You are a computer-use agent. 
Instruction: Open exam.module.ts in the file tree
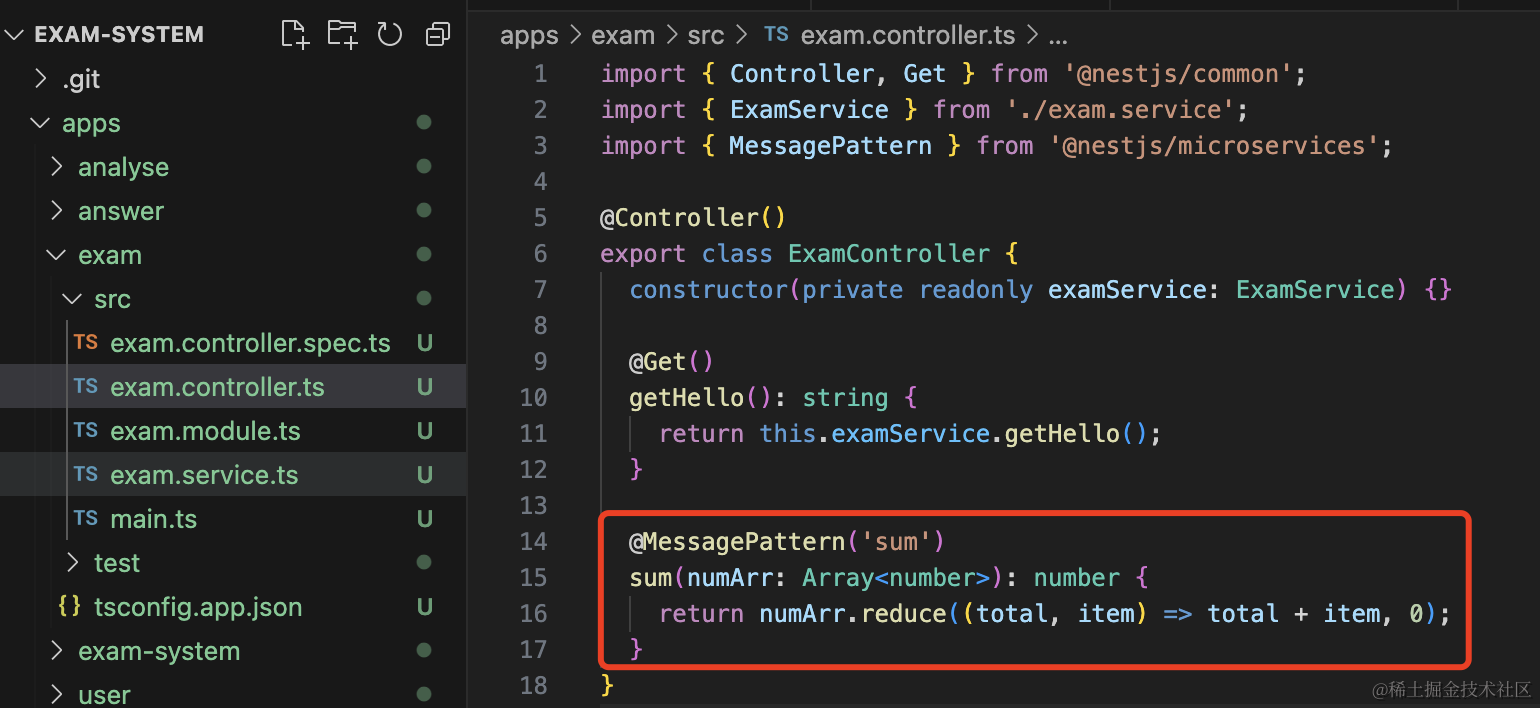click(205, 431)
